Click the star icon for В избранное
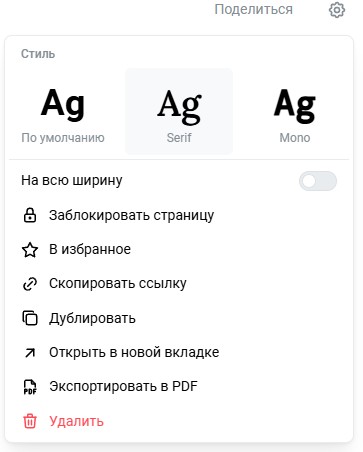 click(x=30, y=250)
